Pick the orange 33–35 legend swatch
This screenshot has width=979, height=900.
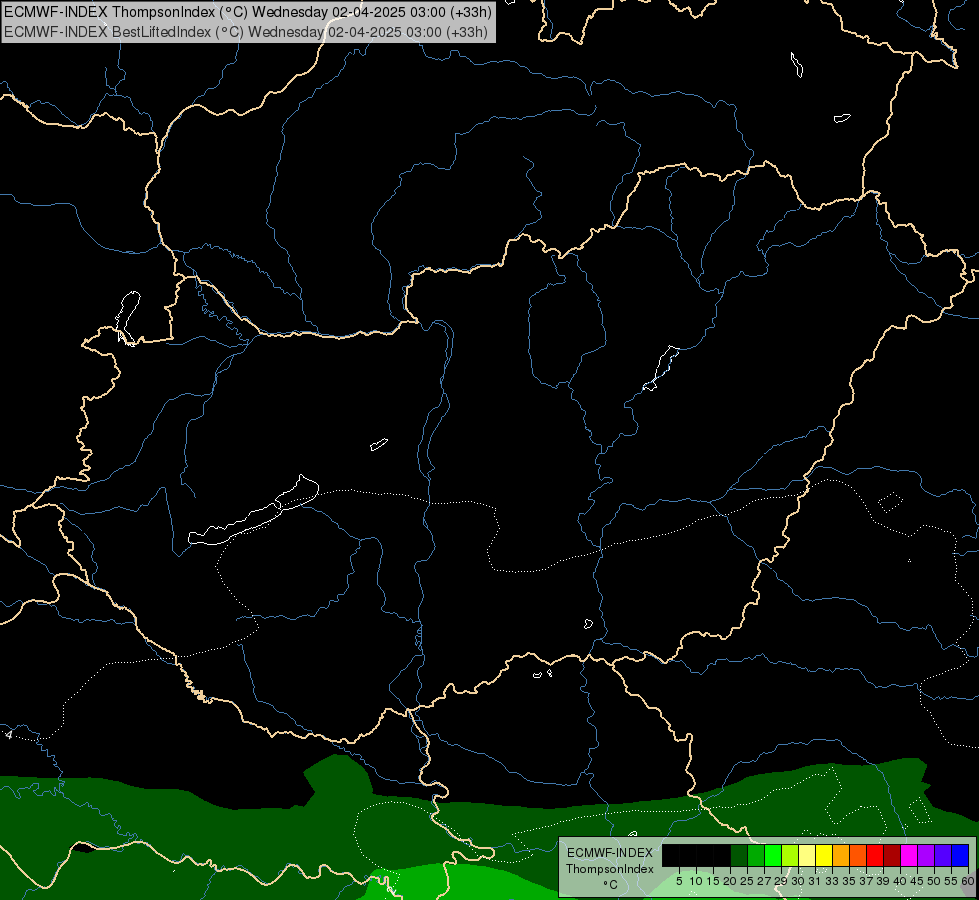coord(841,856)
